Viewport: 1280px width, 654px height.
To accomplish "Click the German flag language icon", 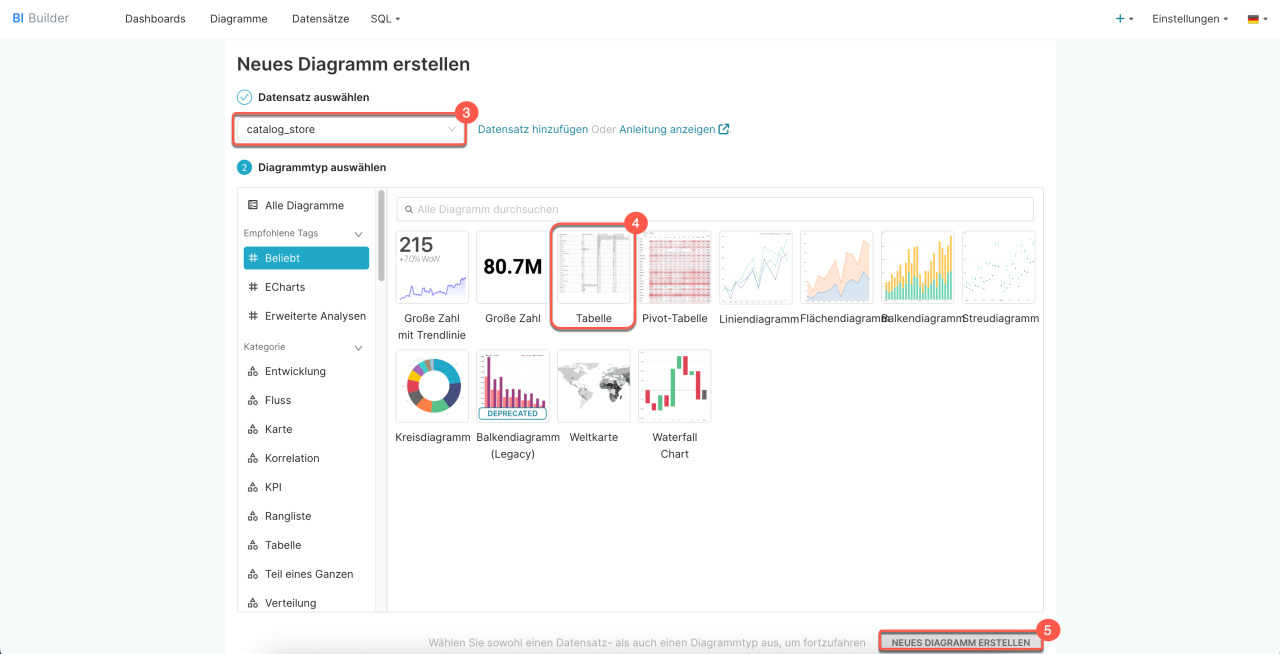I will (1253, 19).
